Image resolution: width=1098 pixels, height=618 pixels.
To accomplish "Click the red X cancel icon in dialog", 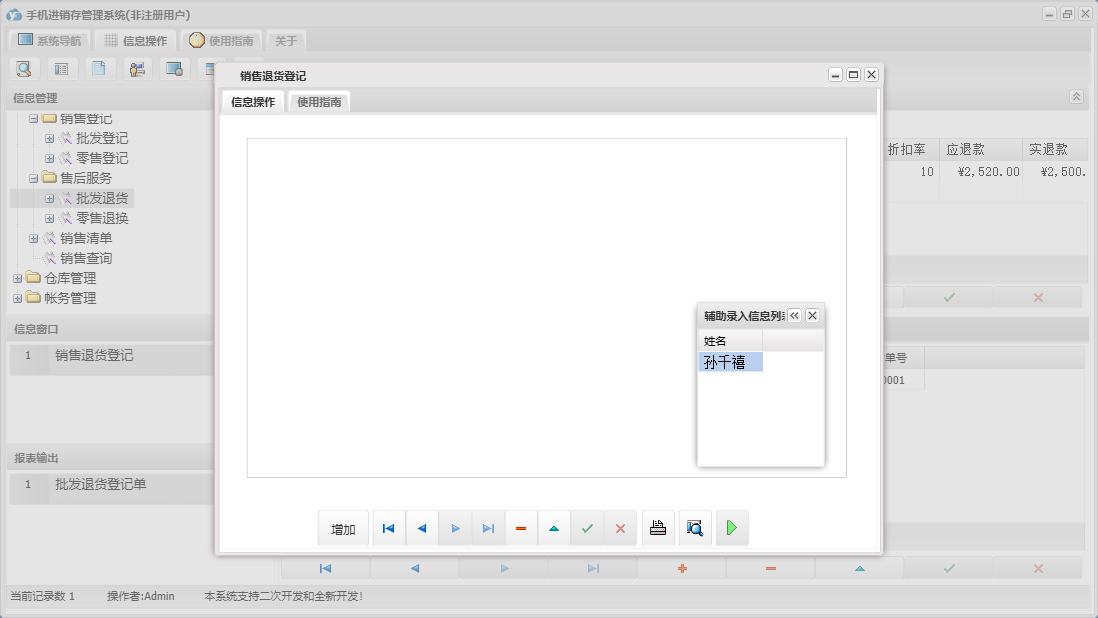I will tap(620, 528).
